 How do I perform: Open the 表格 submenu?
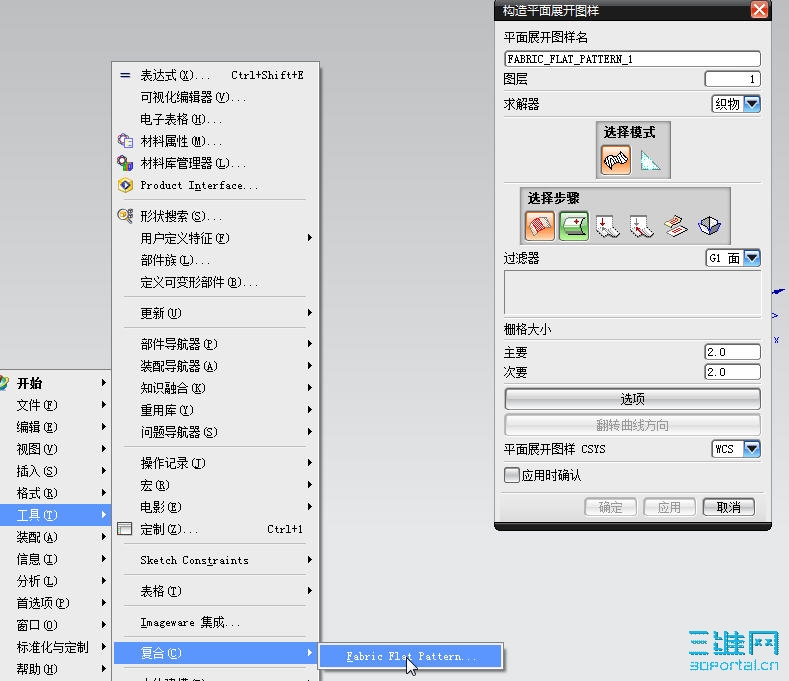216,591
